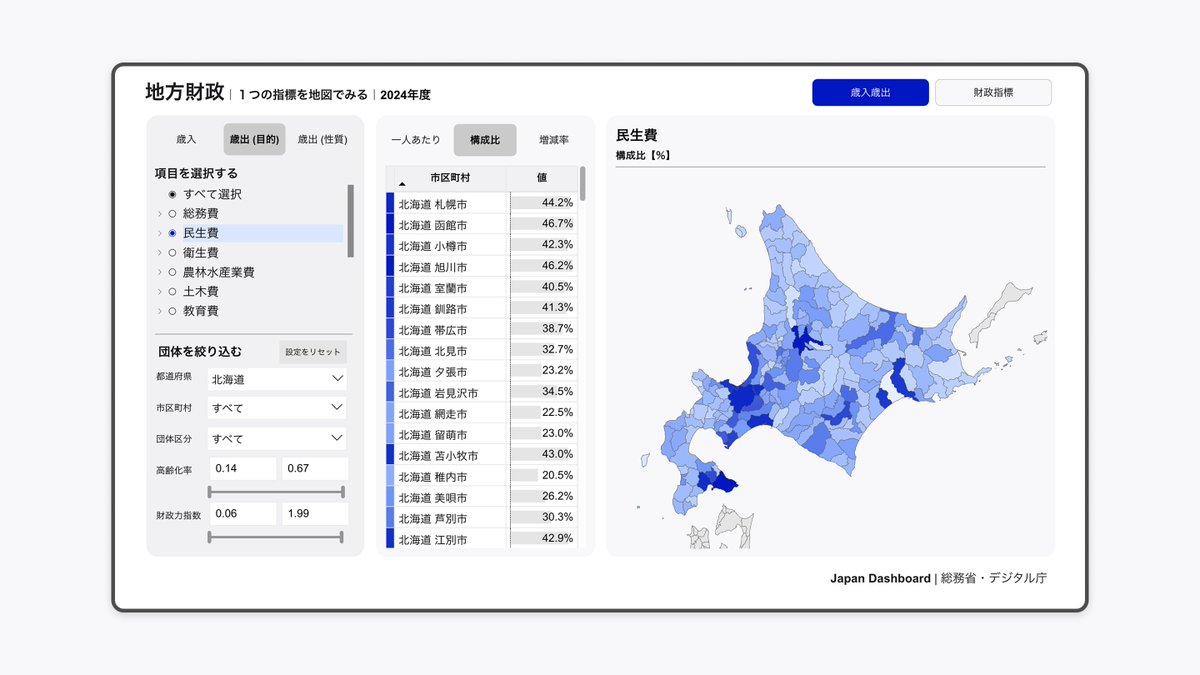This screenshot has height=675, width=1200.
Task: Switch to the 歳出 (性質) tab
Action: click(x=321, y=139)
